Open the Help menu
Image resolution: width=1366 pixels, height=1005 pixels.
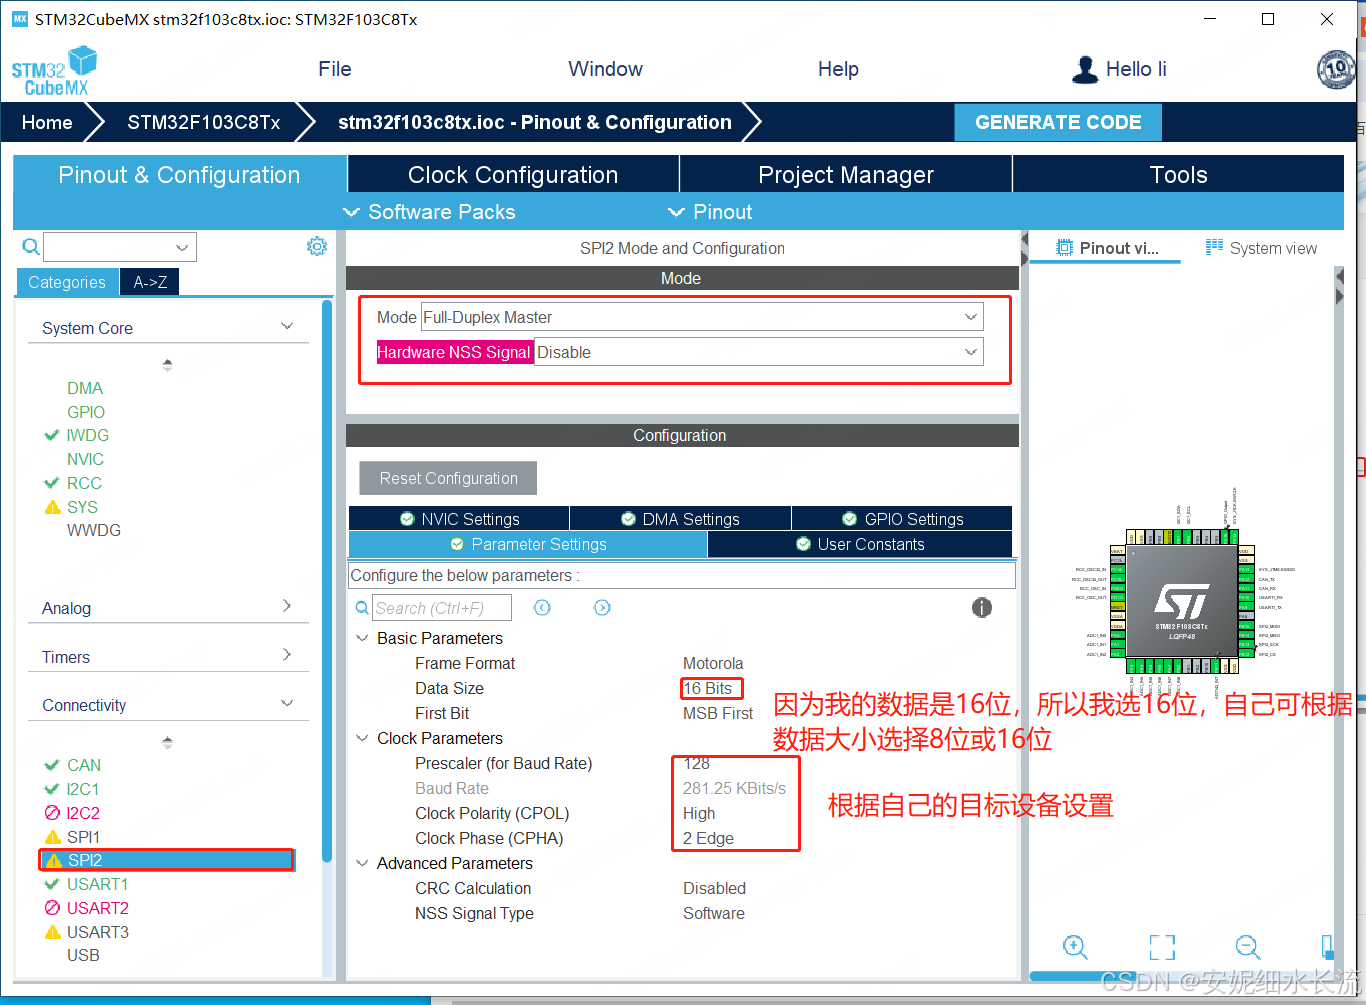click(x=838, y=69)
